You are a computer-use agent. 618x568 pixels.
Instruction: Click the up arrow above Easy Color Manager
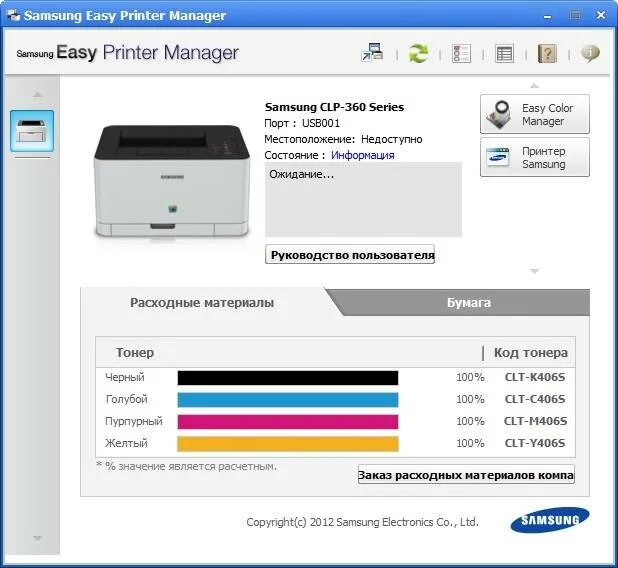[534, 86]
